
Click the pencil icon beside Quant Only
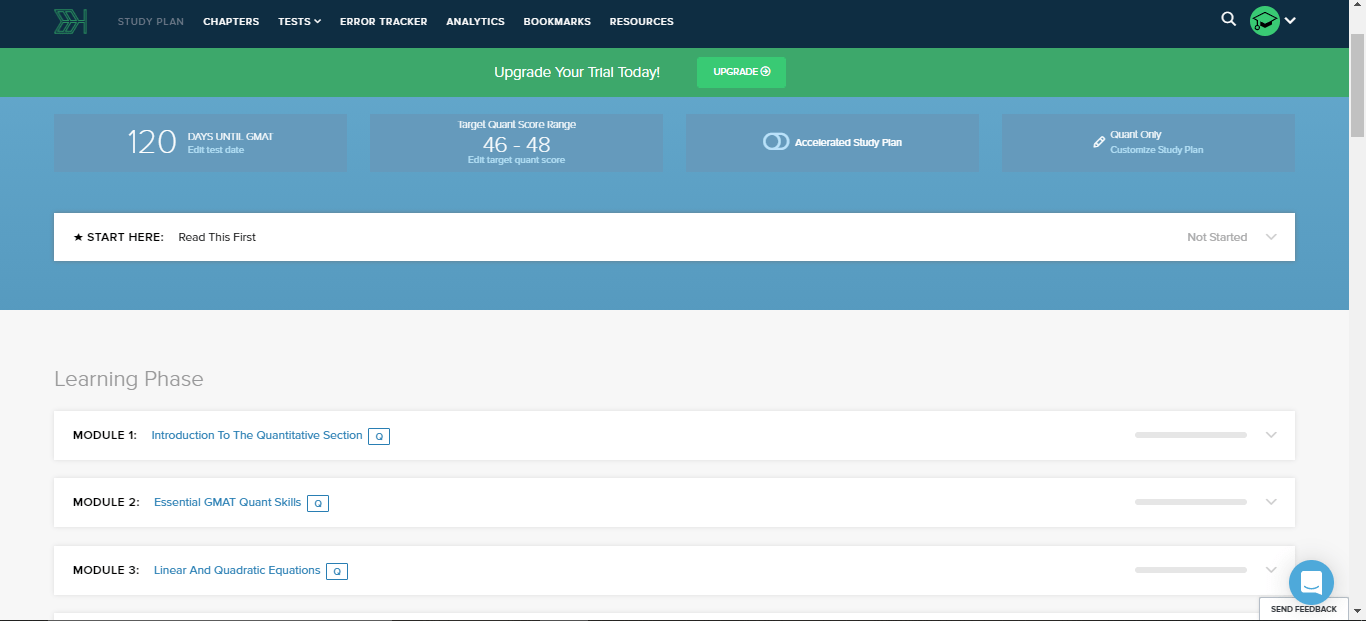(1099, 142)
